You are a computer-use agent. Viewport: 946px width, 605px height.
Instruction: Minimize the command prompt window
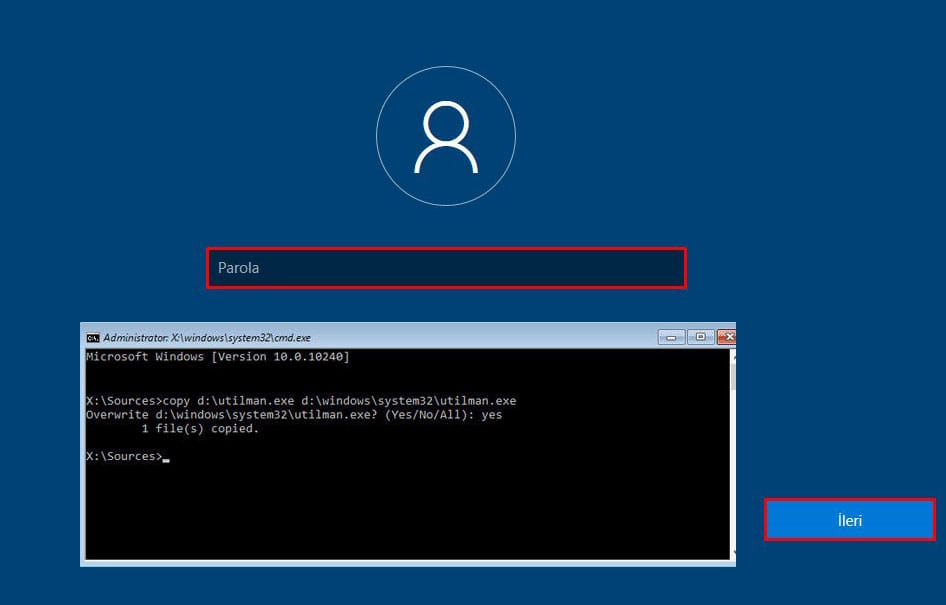671,337
